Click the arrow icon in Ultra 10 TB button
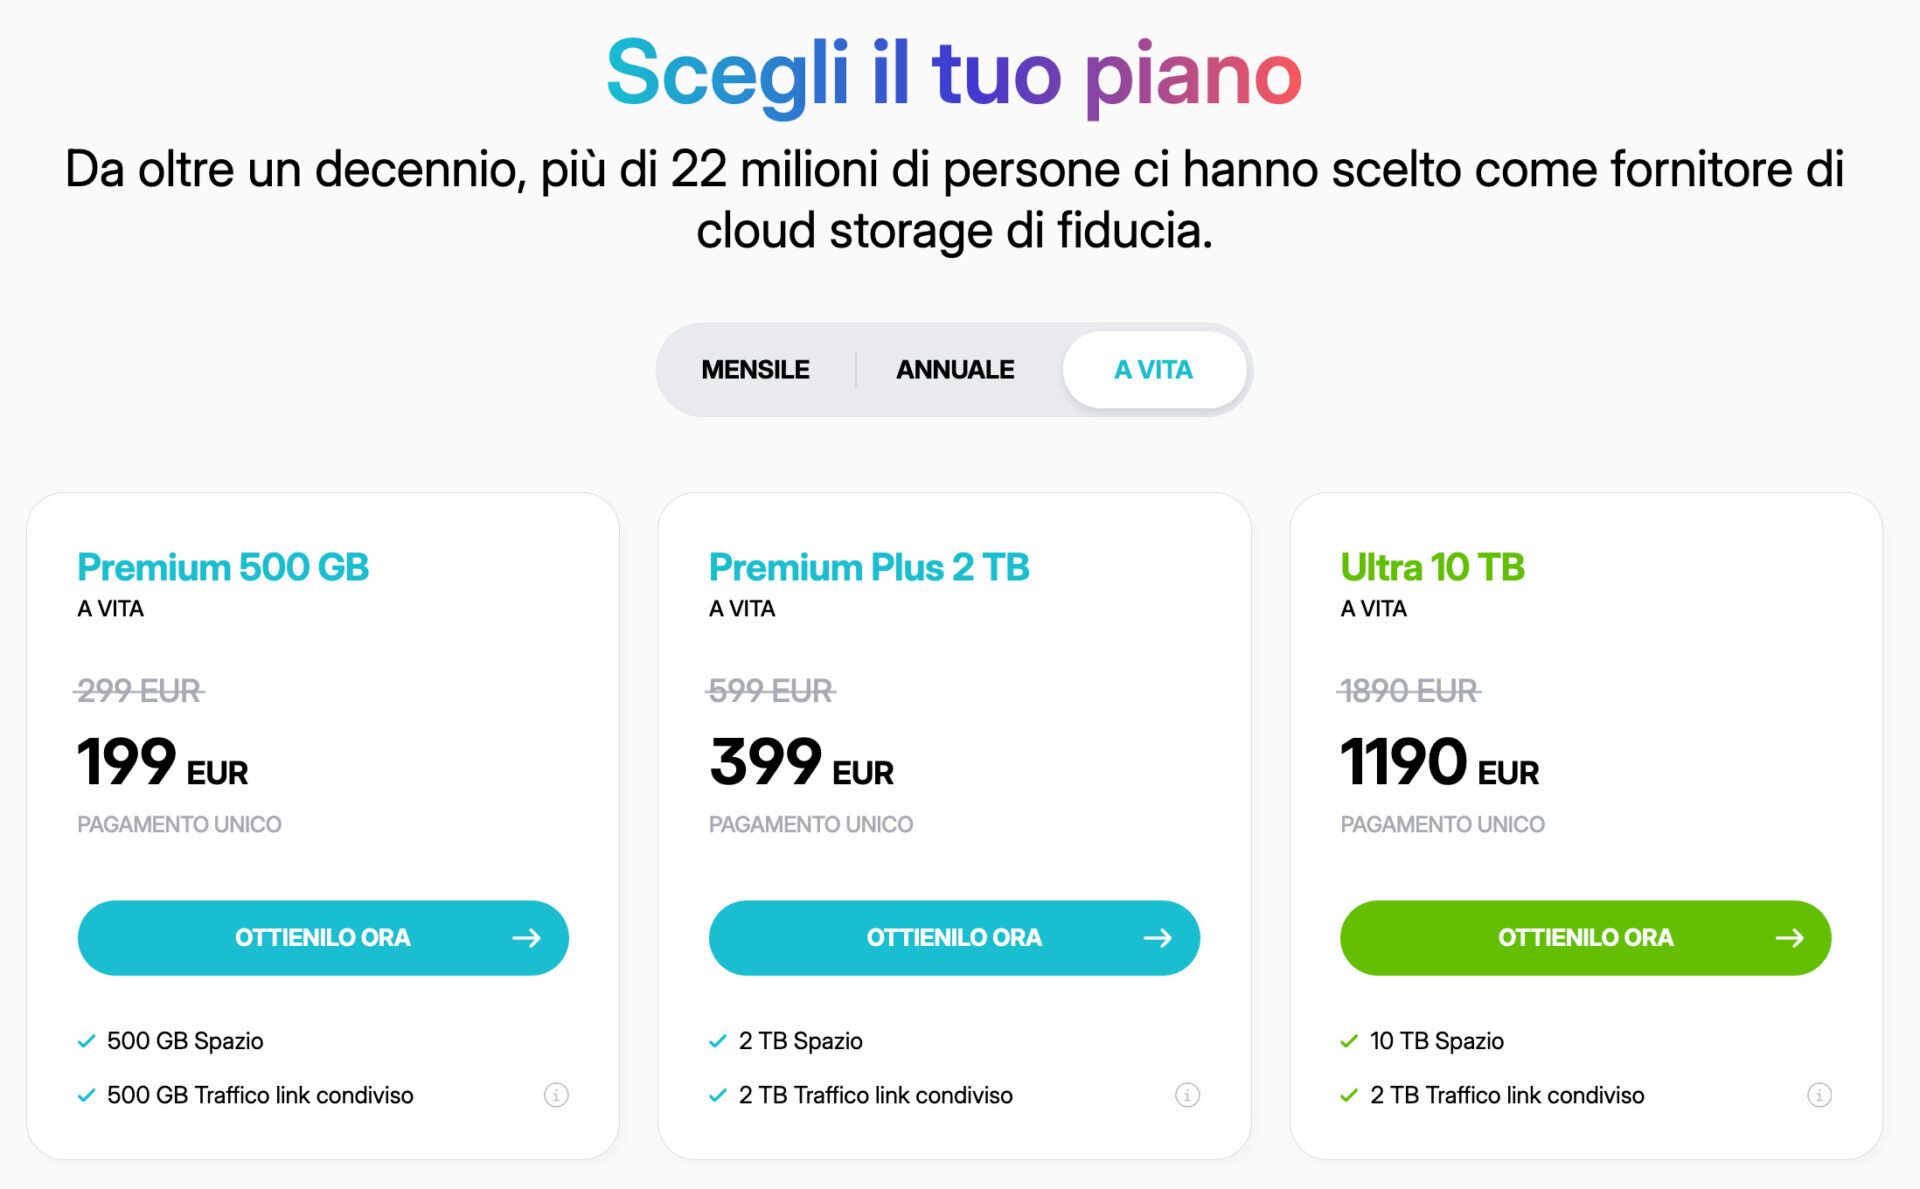1920x1189 pixels. click(x=1789, y=938)
